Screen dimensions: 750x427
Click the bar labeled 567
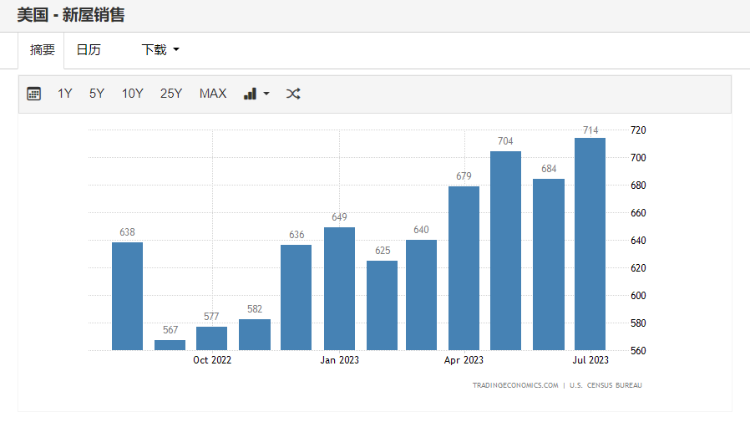point(170,345)
